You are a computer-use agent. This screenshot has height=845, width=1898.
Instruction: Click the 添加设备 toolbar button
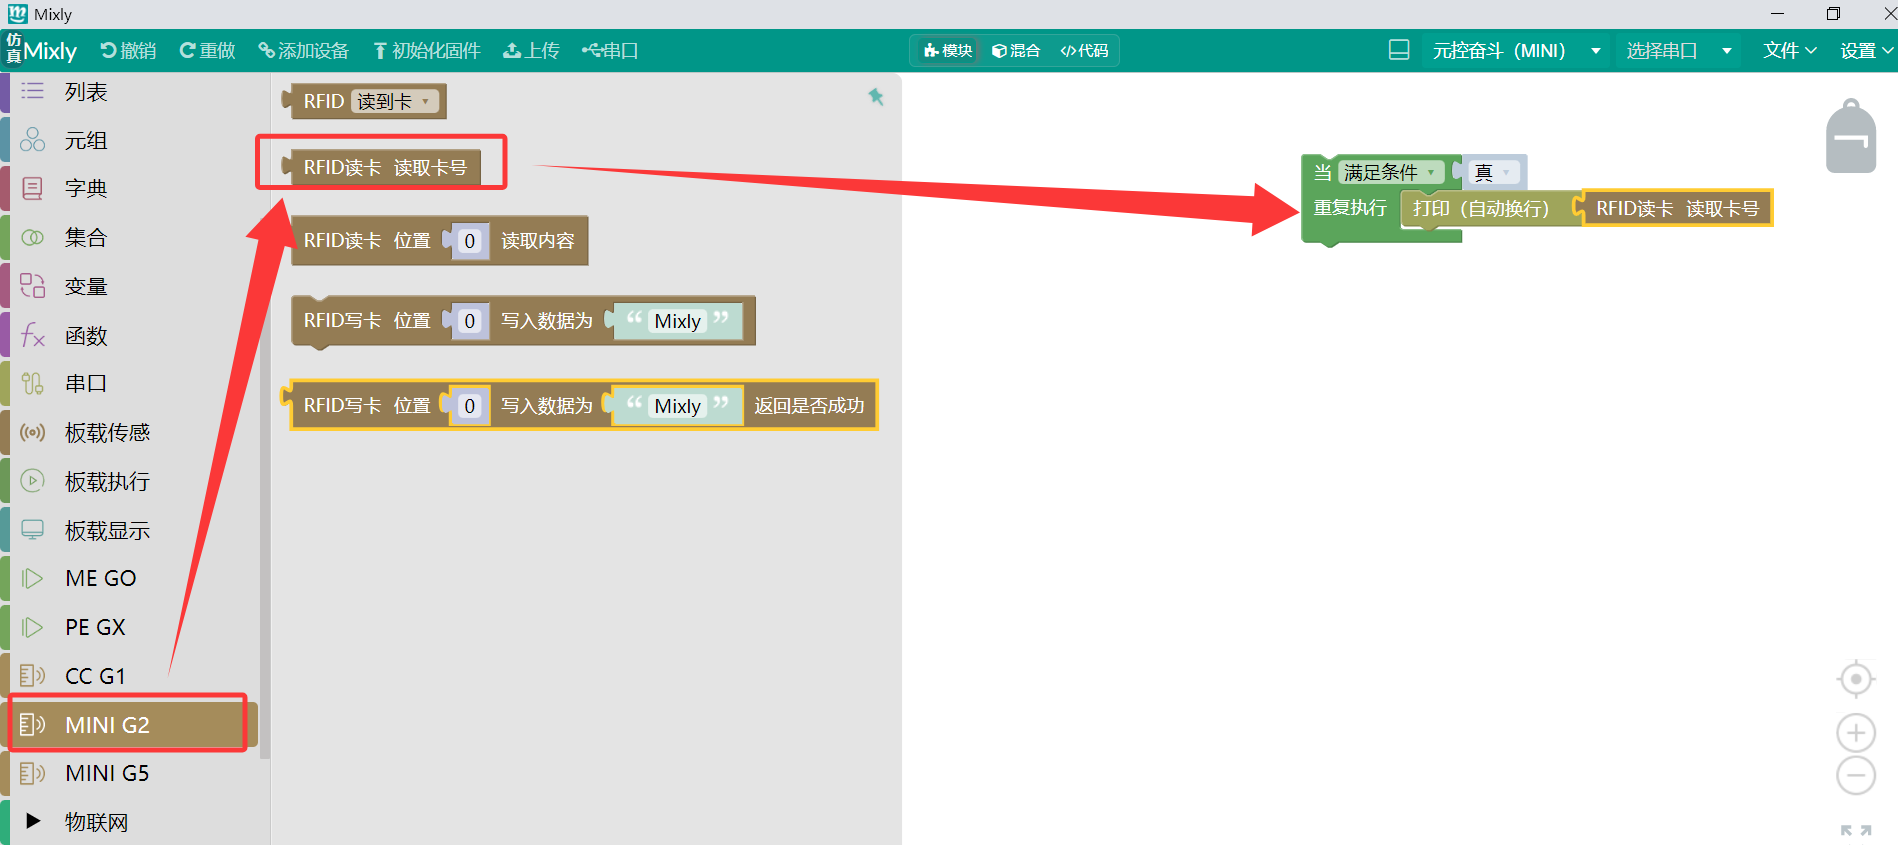(x=303, y=51)
